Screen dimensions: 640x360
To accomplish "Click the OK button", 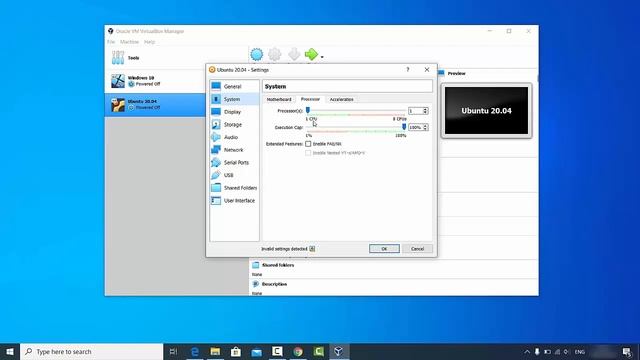I will [x=384, y=249].
